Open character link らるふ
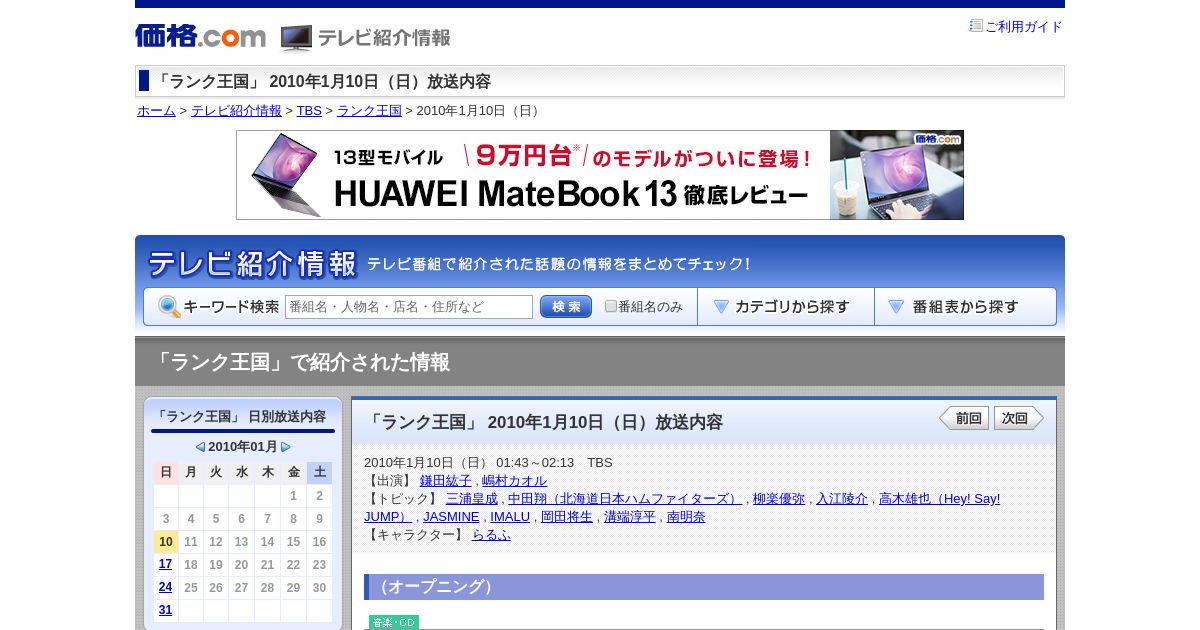 click(x=491, y=534)
